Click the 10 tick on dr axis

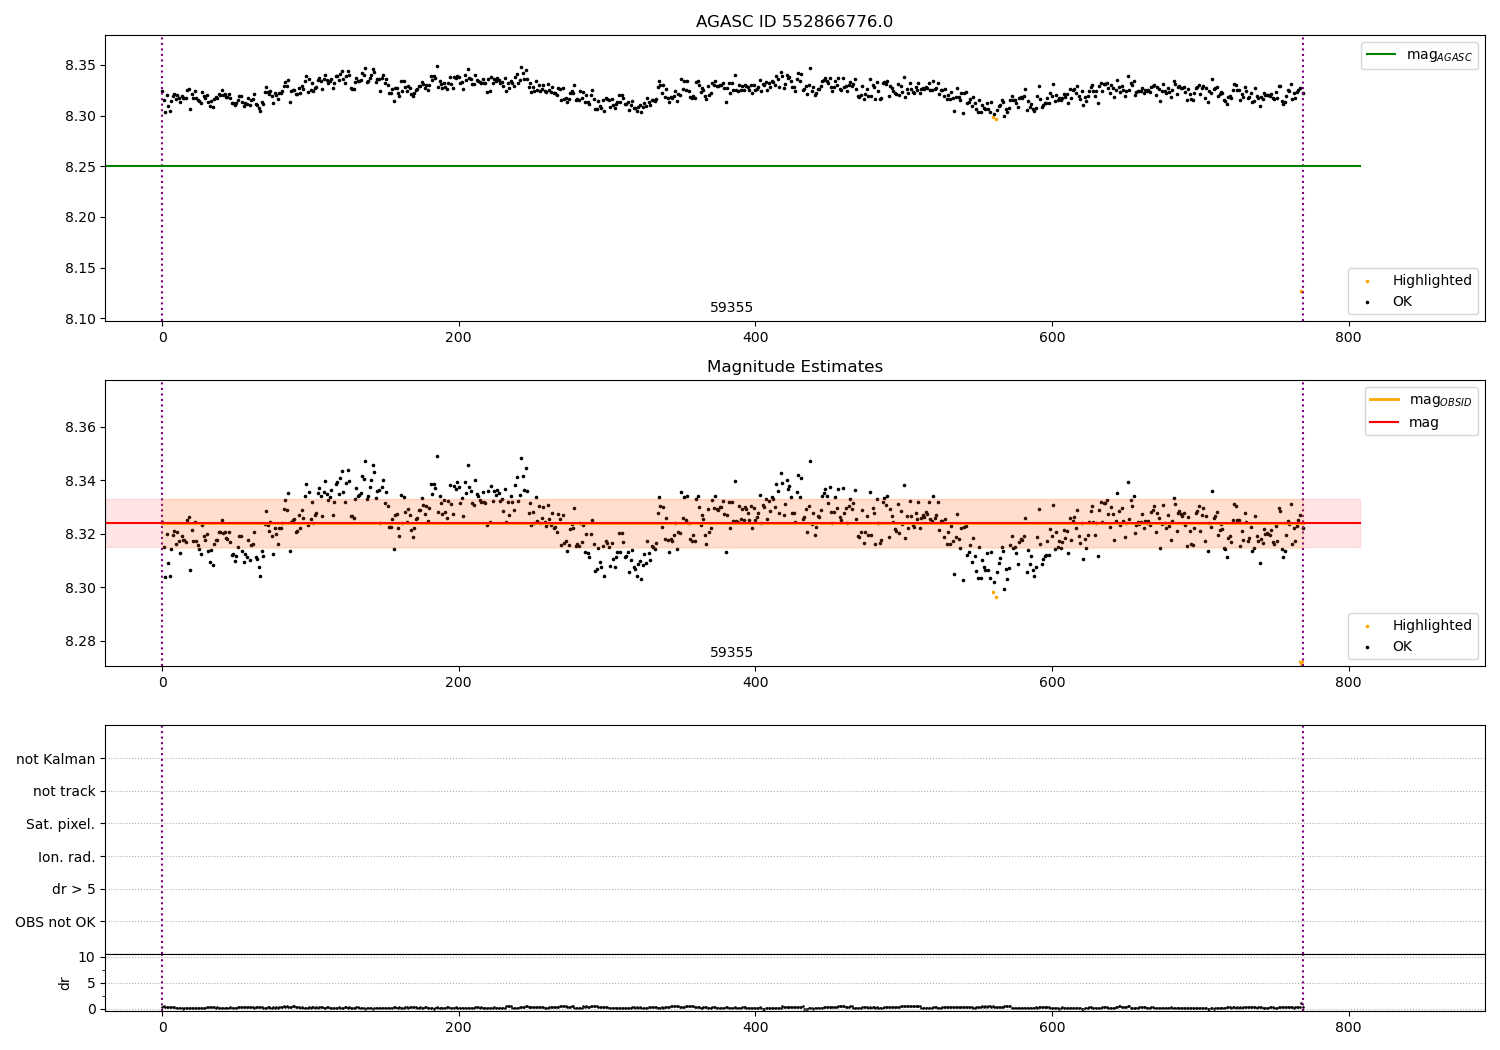(x=87, y=958)
